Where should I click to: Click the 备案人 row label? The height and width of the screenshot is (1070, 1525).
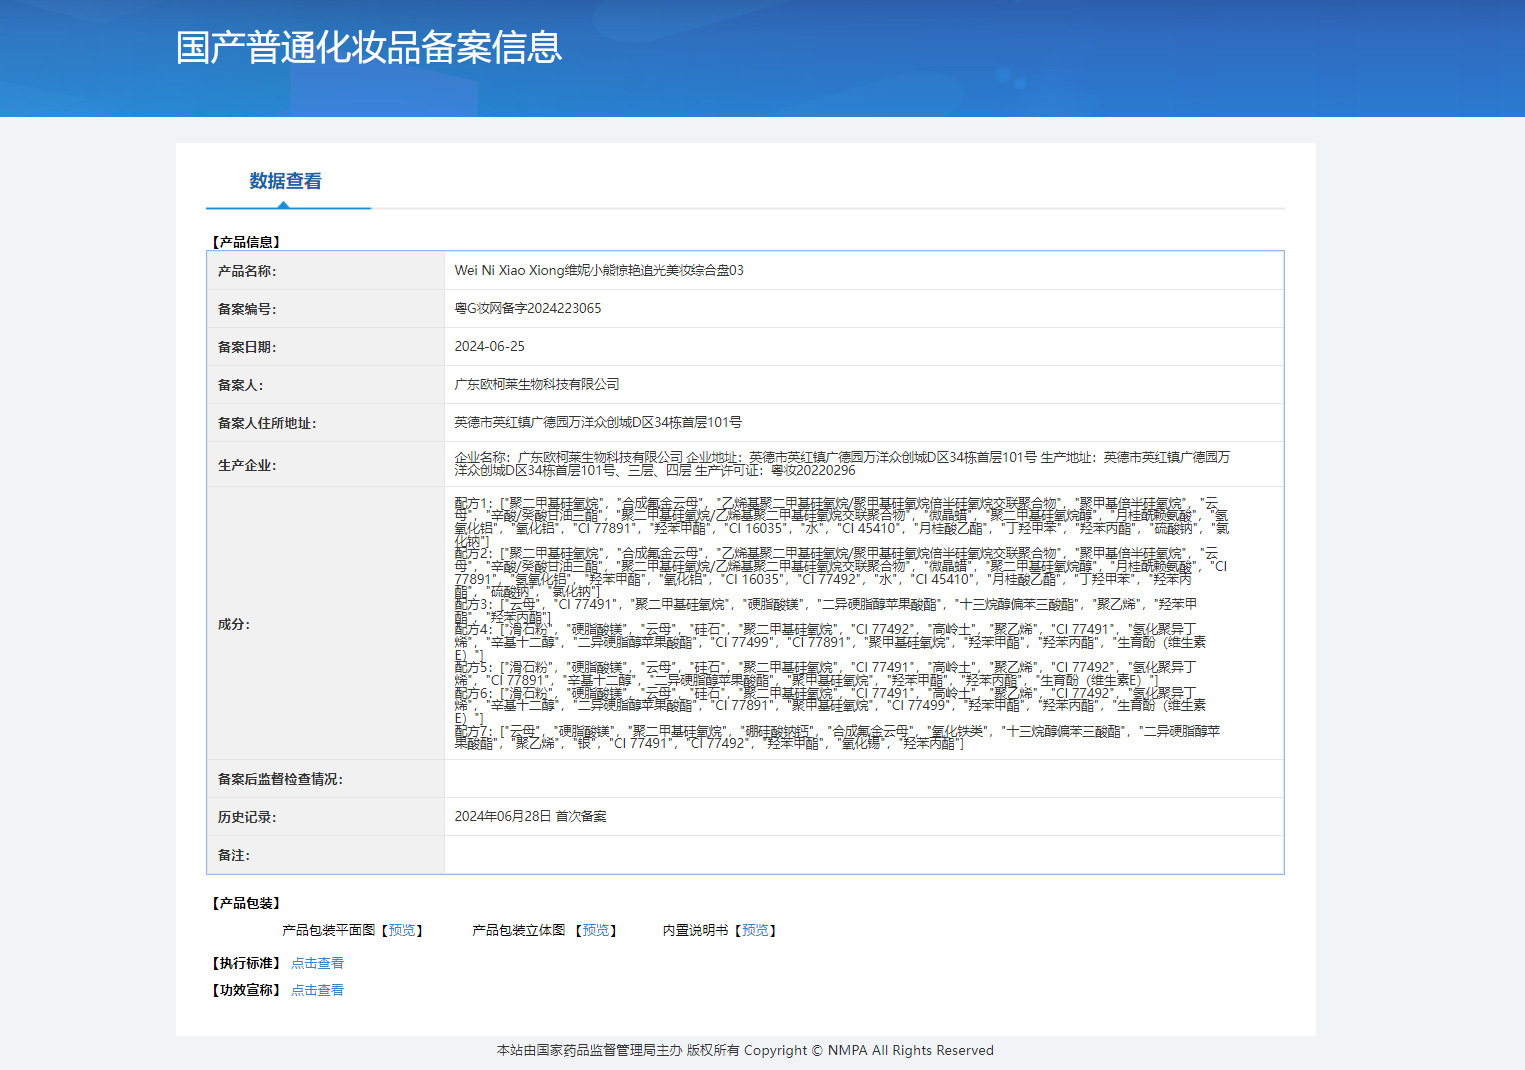point(241,385)
